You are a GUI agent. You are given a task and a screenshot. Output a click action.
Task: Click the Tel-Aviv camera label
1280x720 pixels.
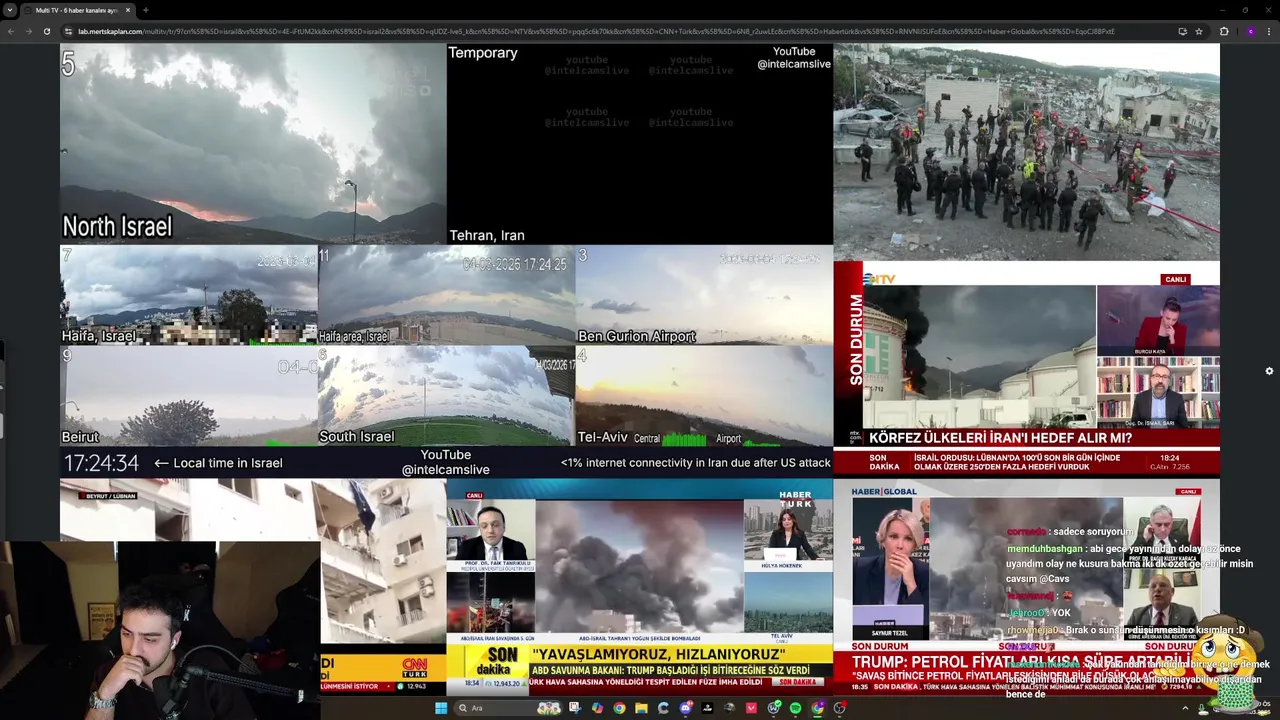point(601,437)
